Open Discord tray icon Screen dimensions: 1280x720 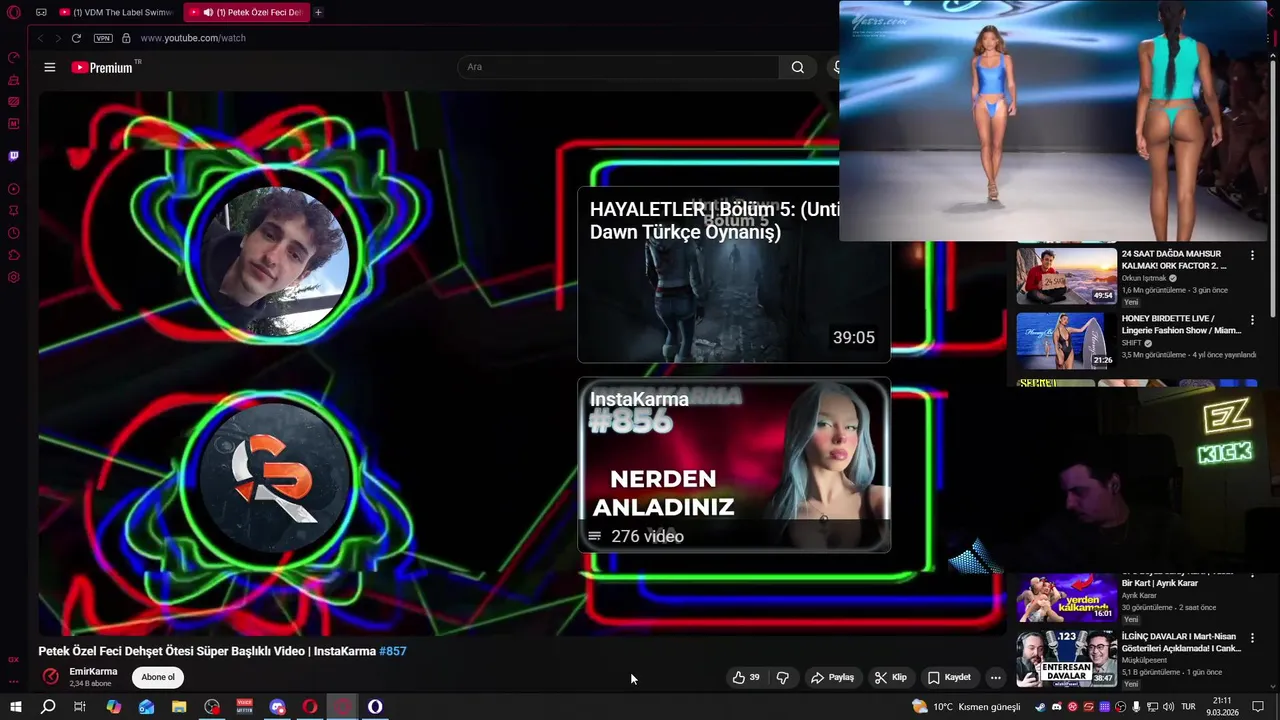tap(1056, 707)
